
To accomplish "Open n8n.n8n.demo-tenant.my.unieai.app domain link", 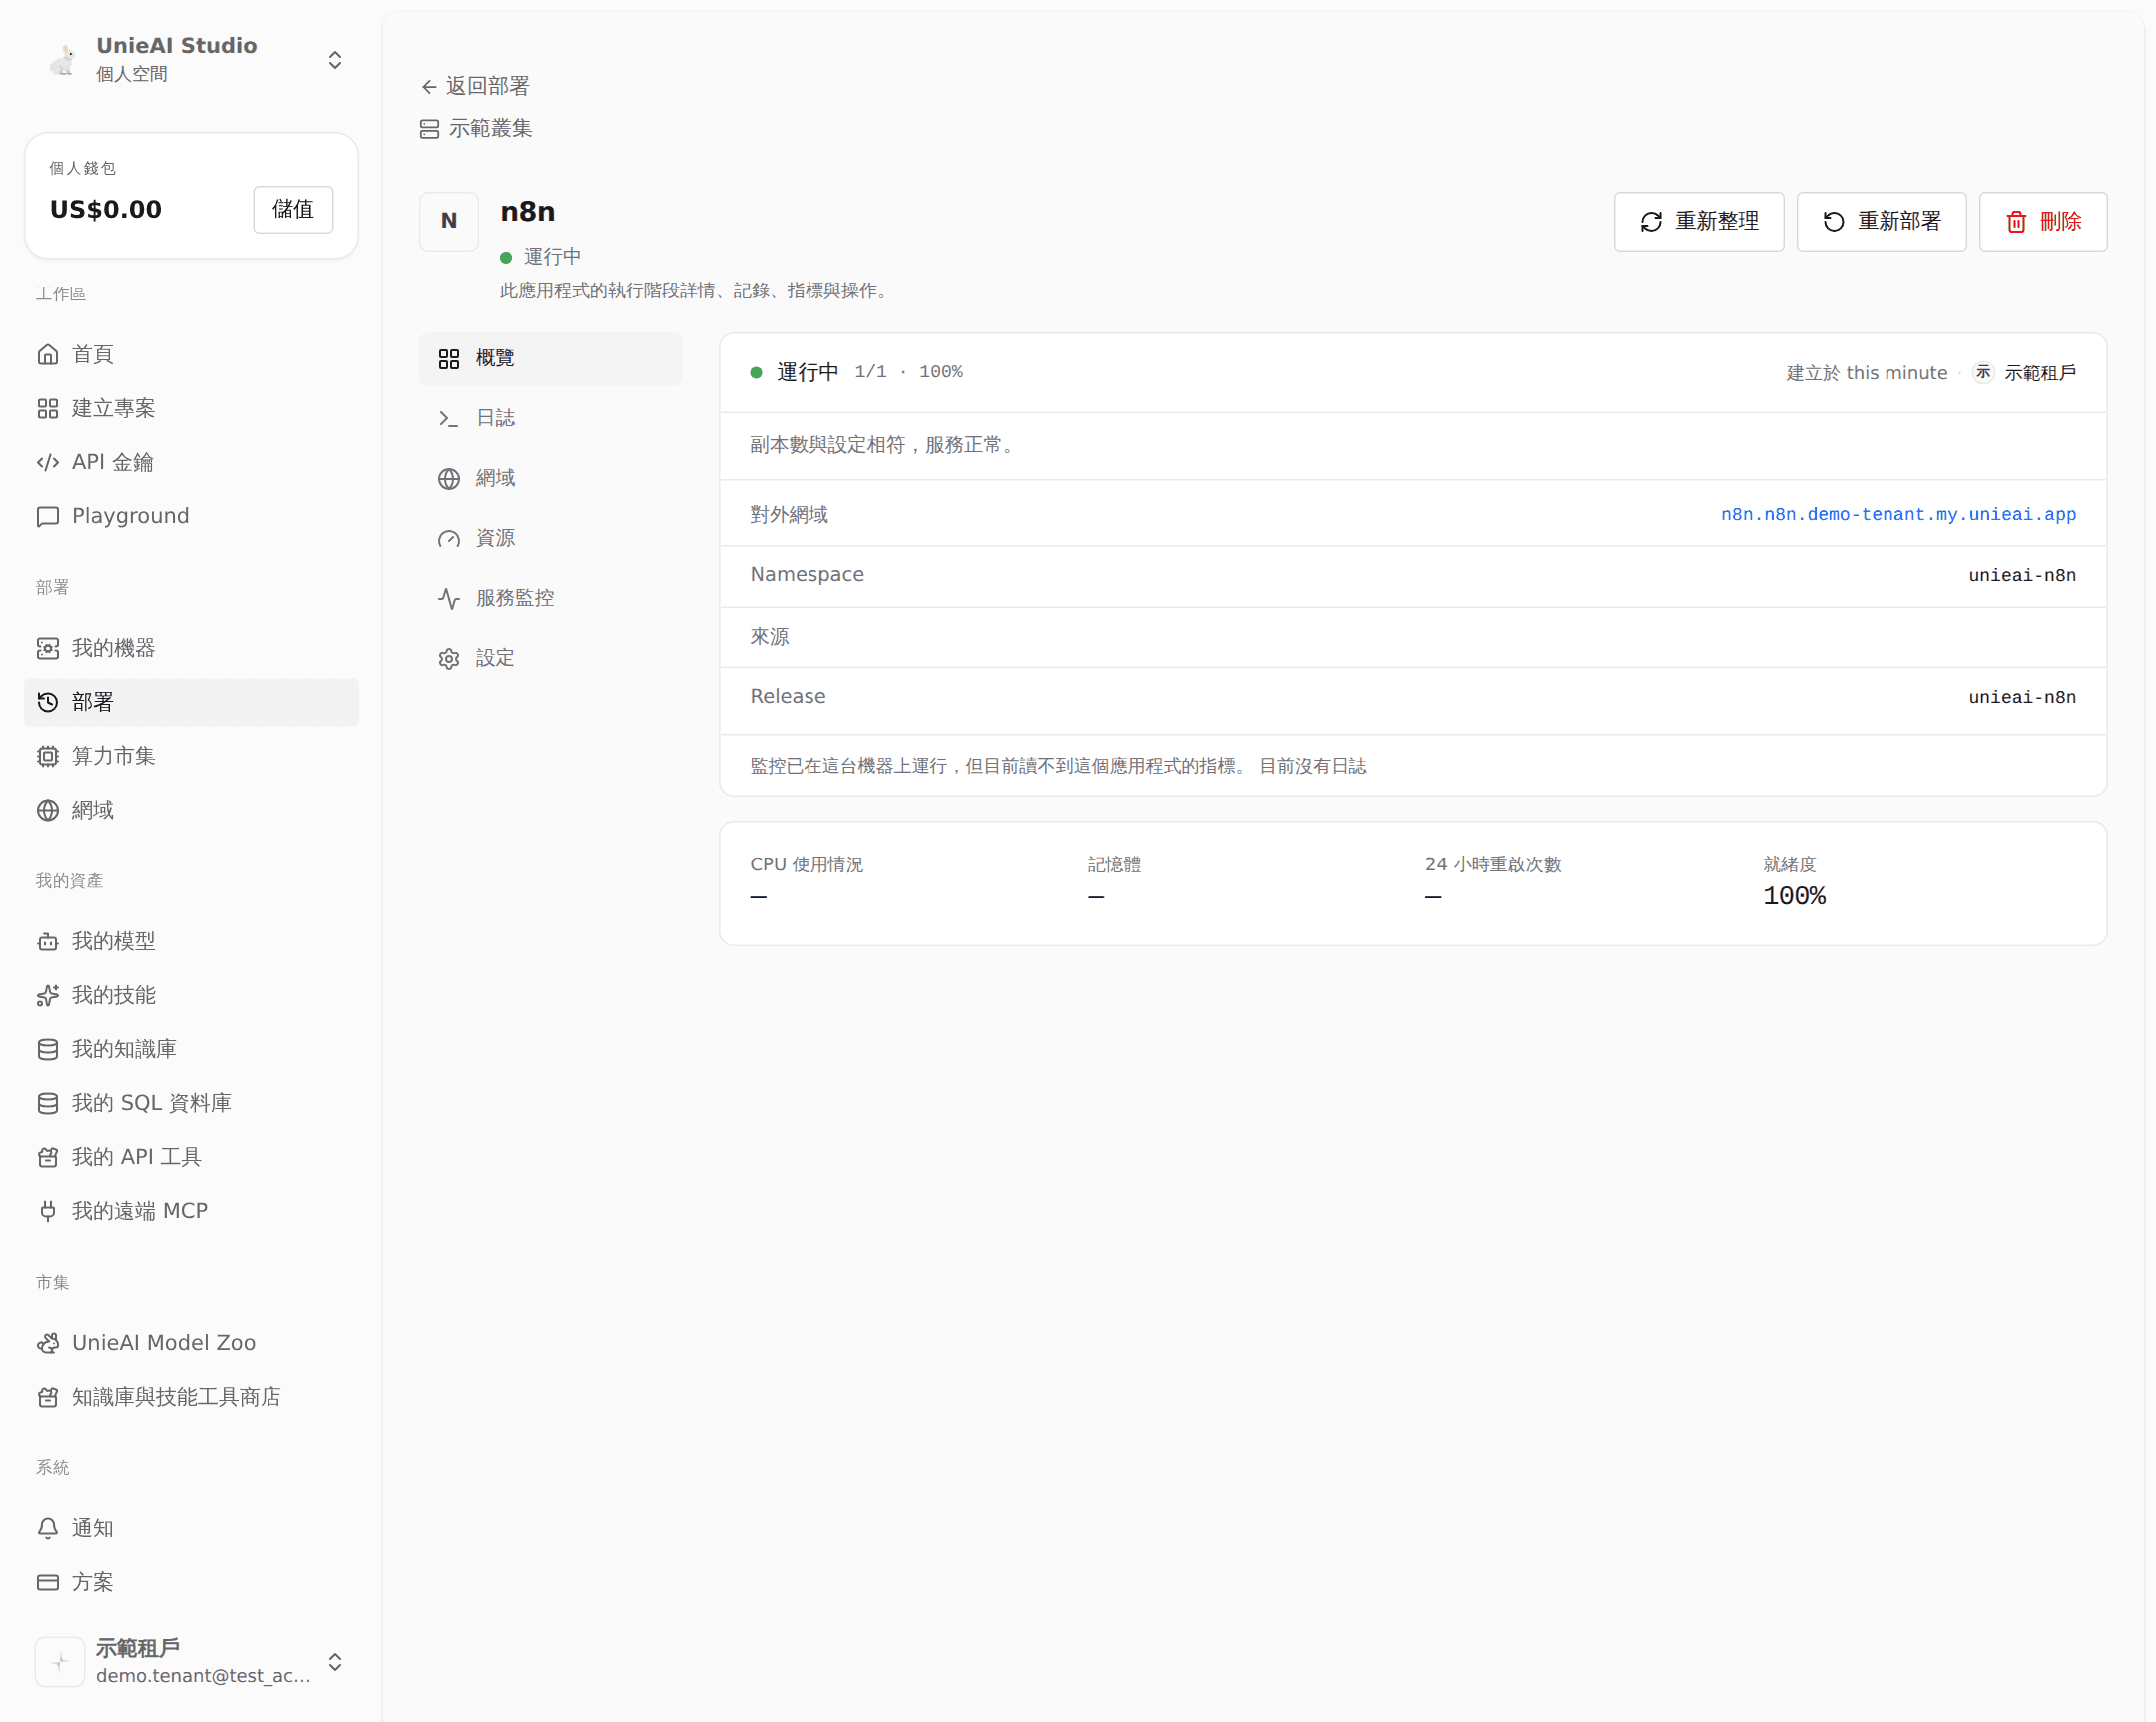I will [1897, 515].
